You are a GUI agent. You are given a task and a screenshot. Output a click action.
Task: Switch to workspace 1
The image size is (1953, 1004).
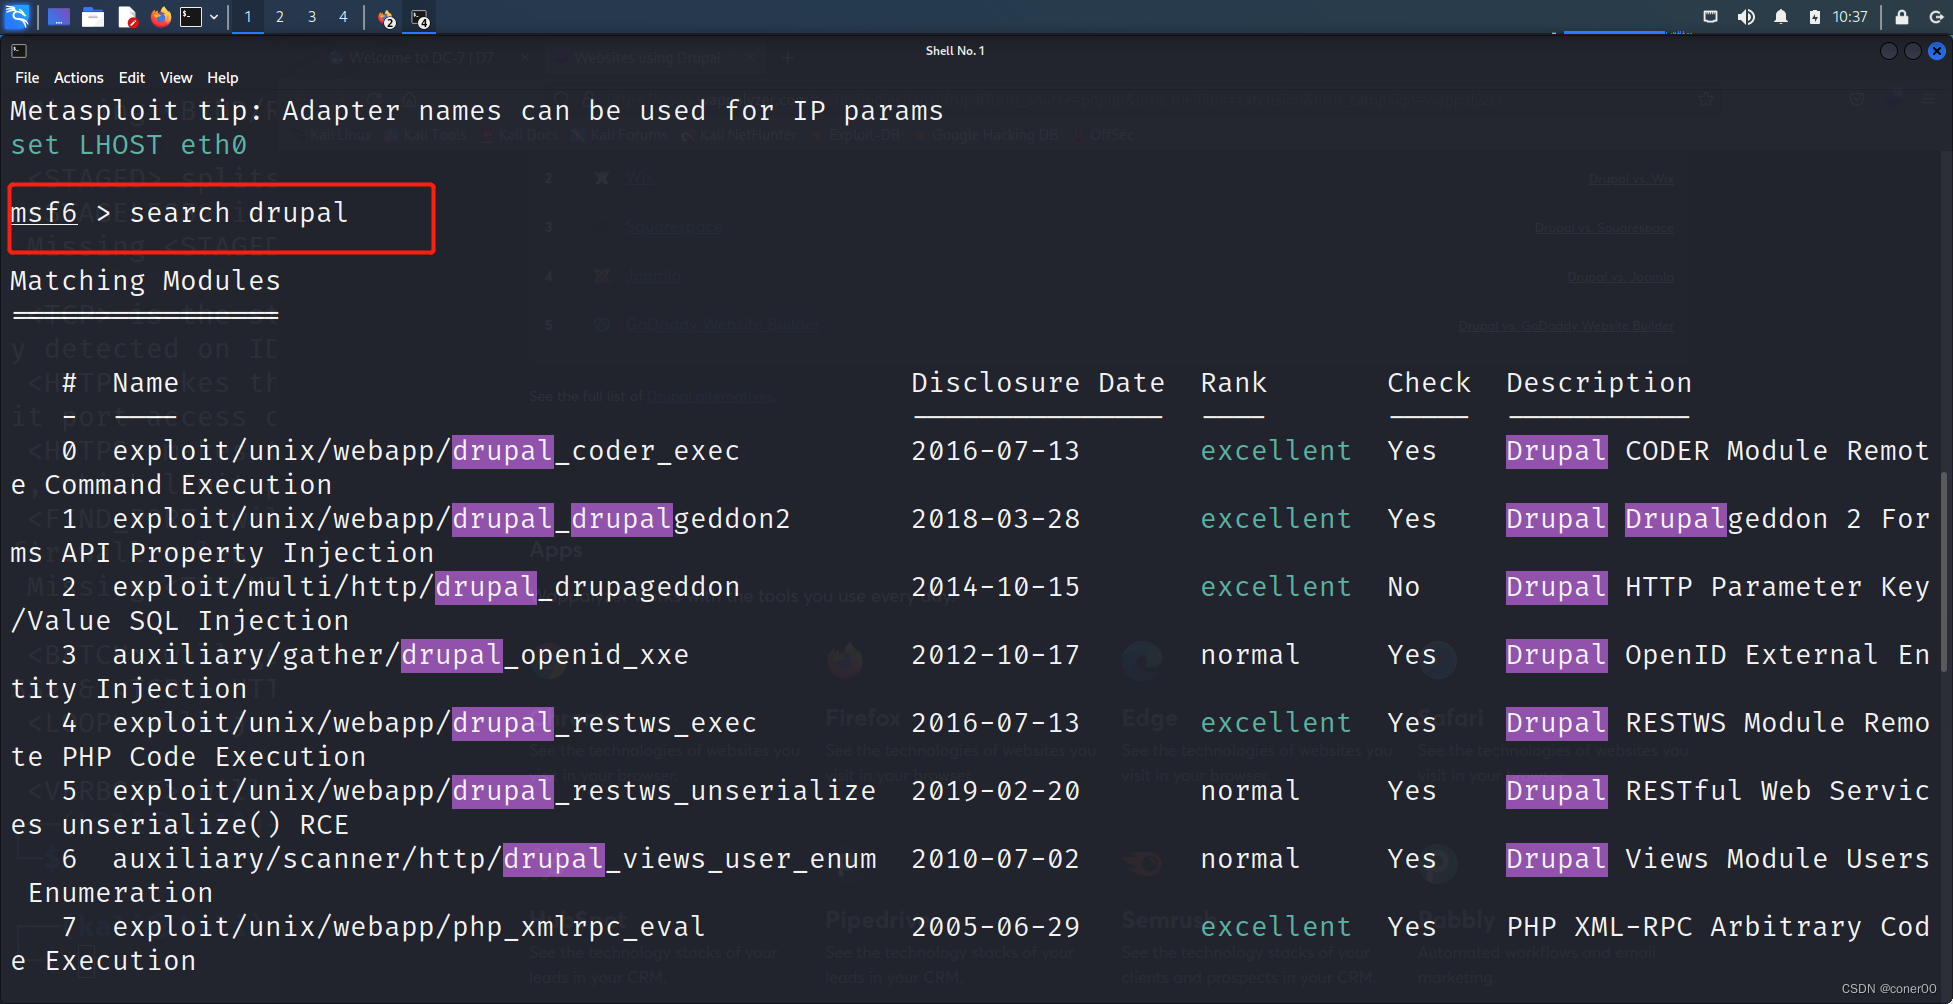248,17
